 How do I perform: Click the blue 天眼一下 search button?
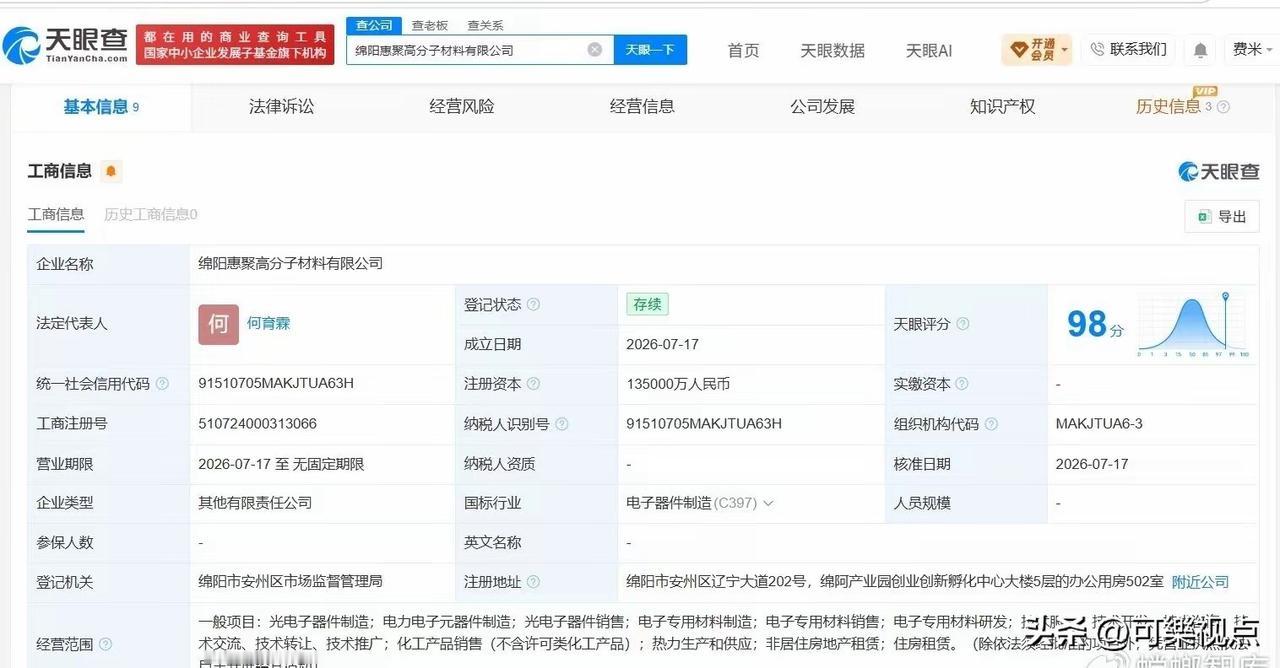(x=650, y=49)
